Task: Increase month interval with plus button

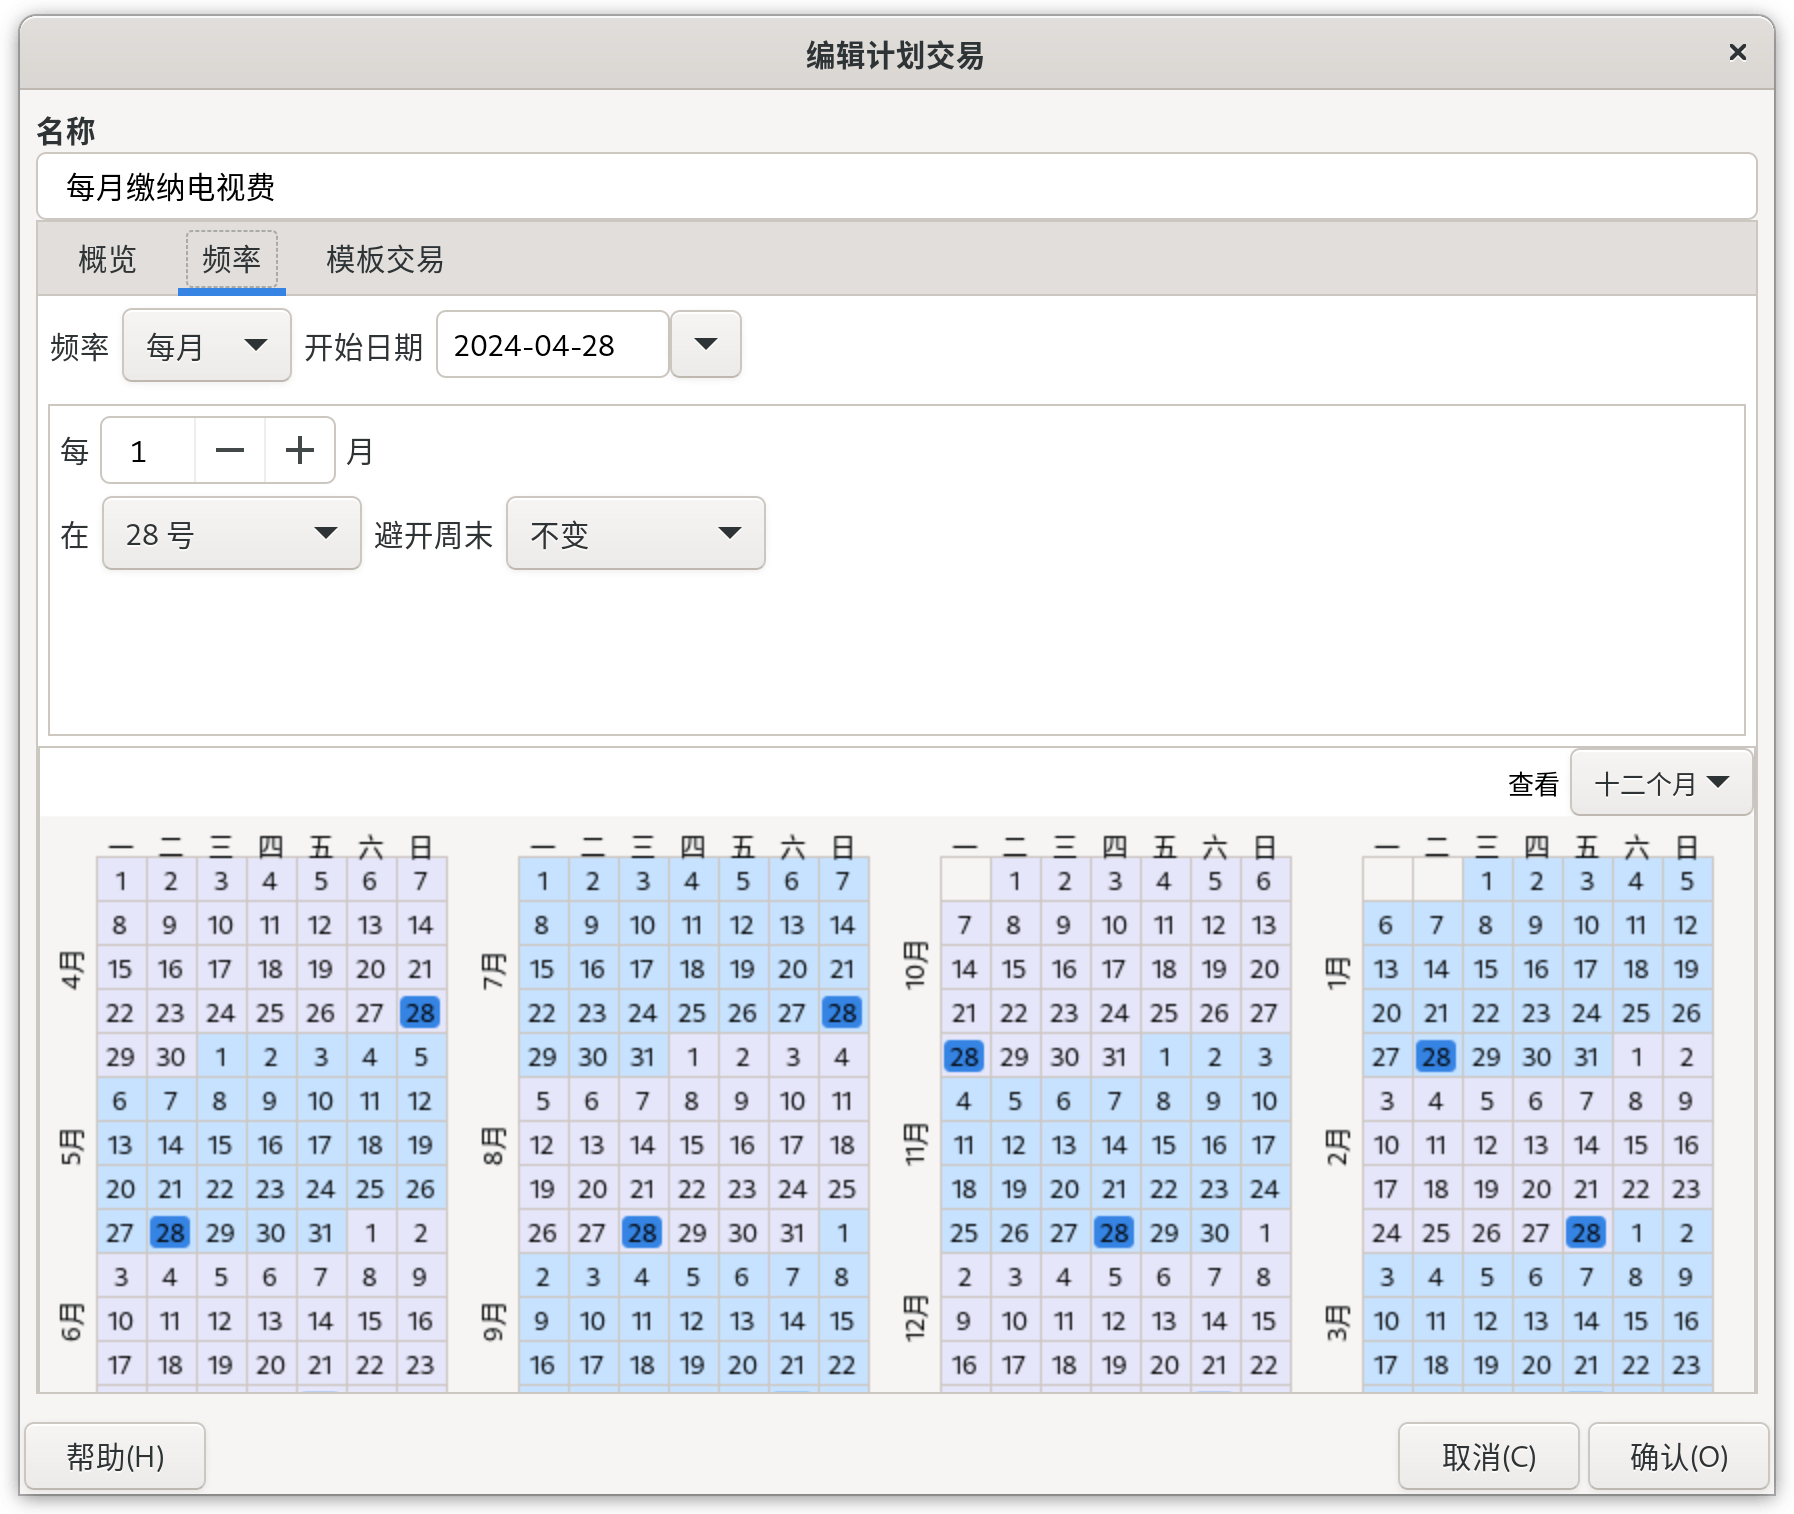Action: coord(300,451)
